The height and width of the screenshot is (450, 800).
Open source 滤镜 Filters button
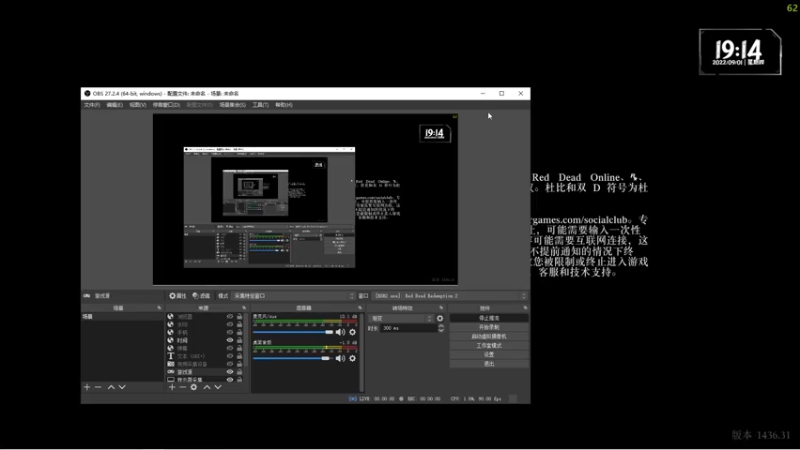[201, 296]
